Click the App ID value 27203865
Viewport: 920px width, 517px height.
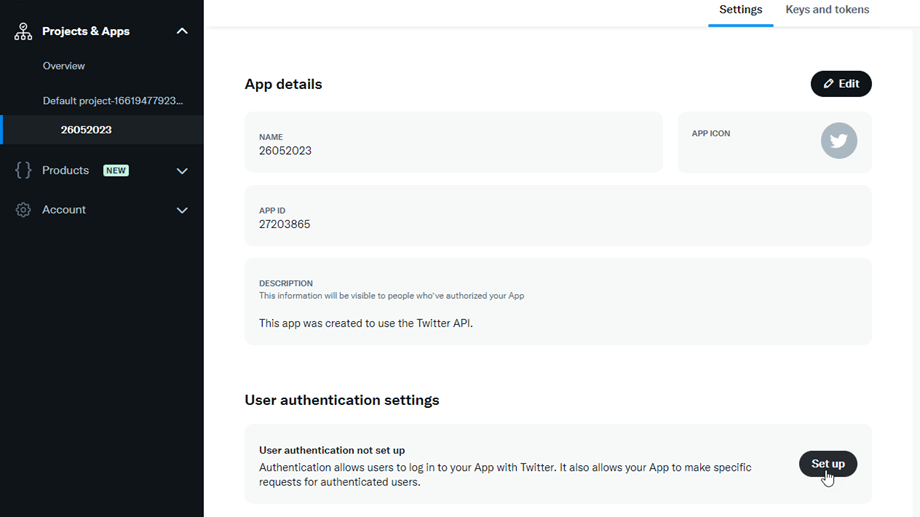click(x=285, y=225)
